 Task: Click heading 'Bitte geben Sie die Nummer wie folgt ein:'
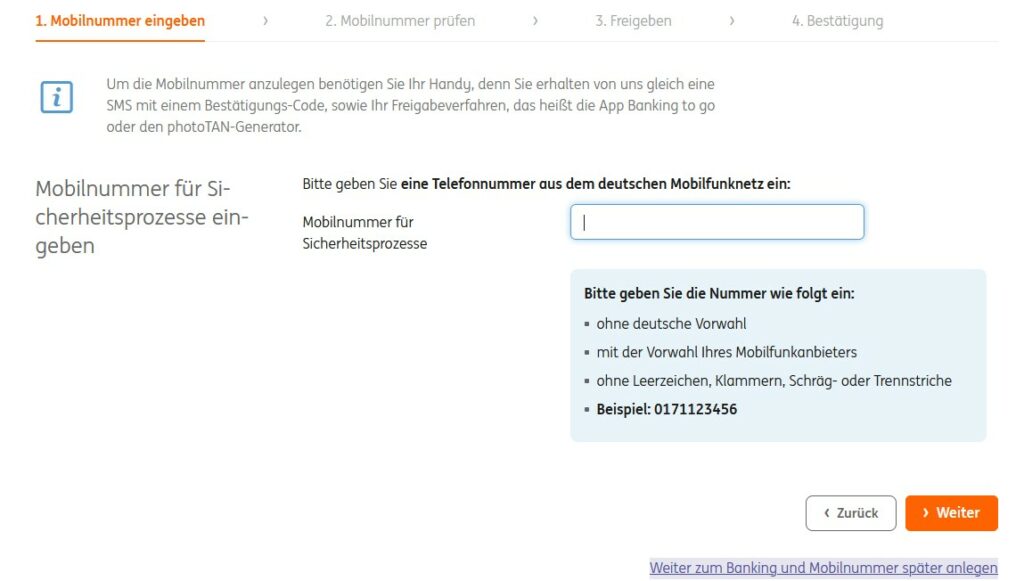pyautogui.click(x=719, y=294)
